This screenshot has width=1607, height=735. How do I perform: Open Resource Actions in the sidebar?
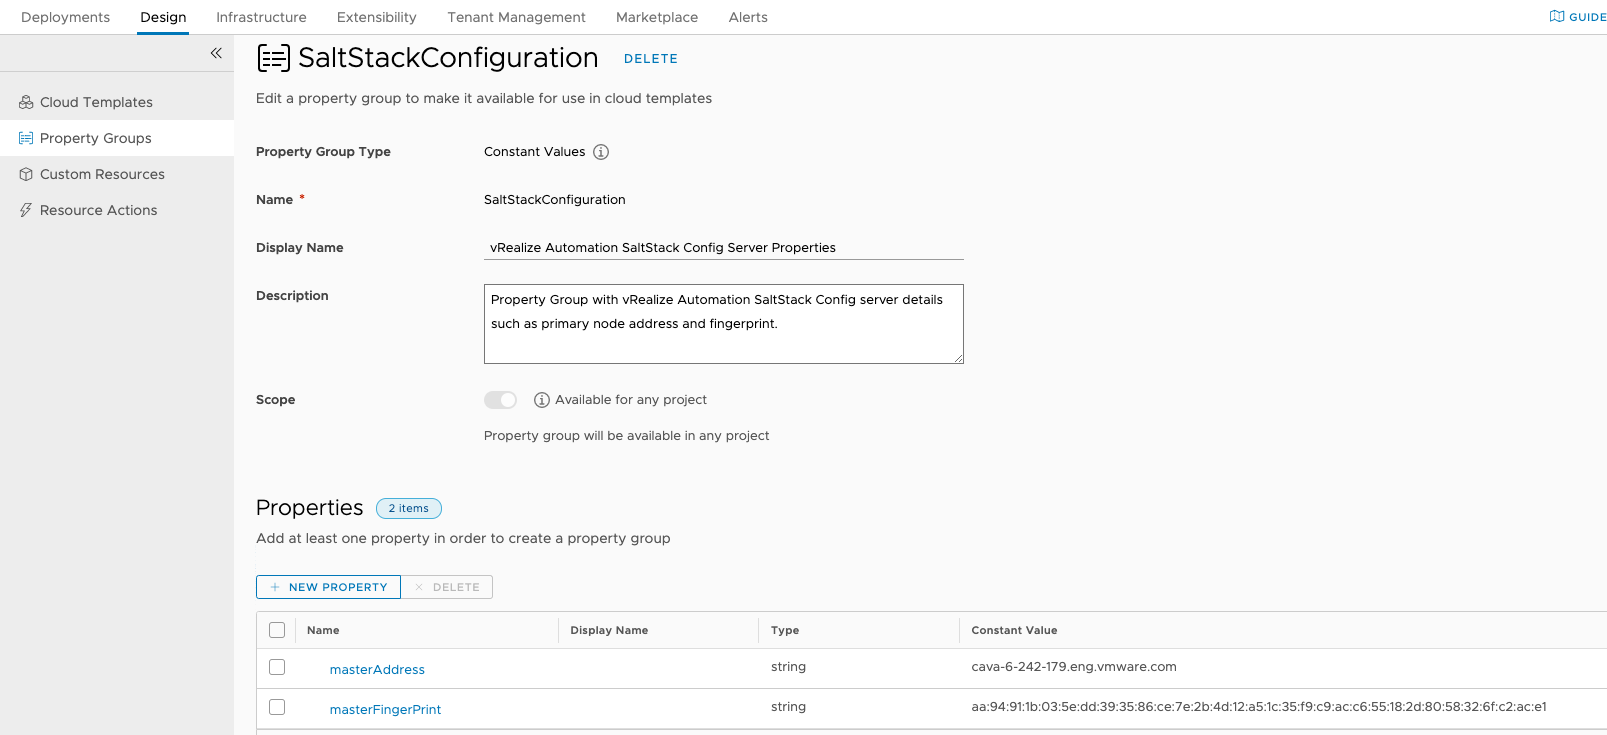98,210
